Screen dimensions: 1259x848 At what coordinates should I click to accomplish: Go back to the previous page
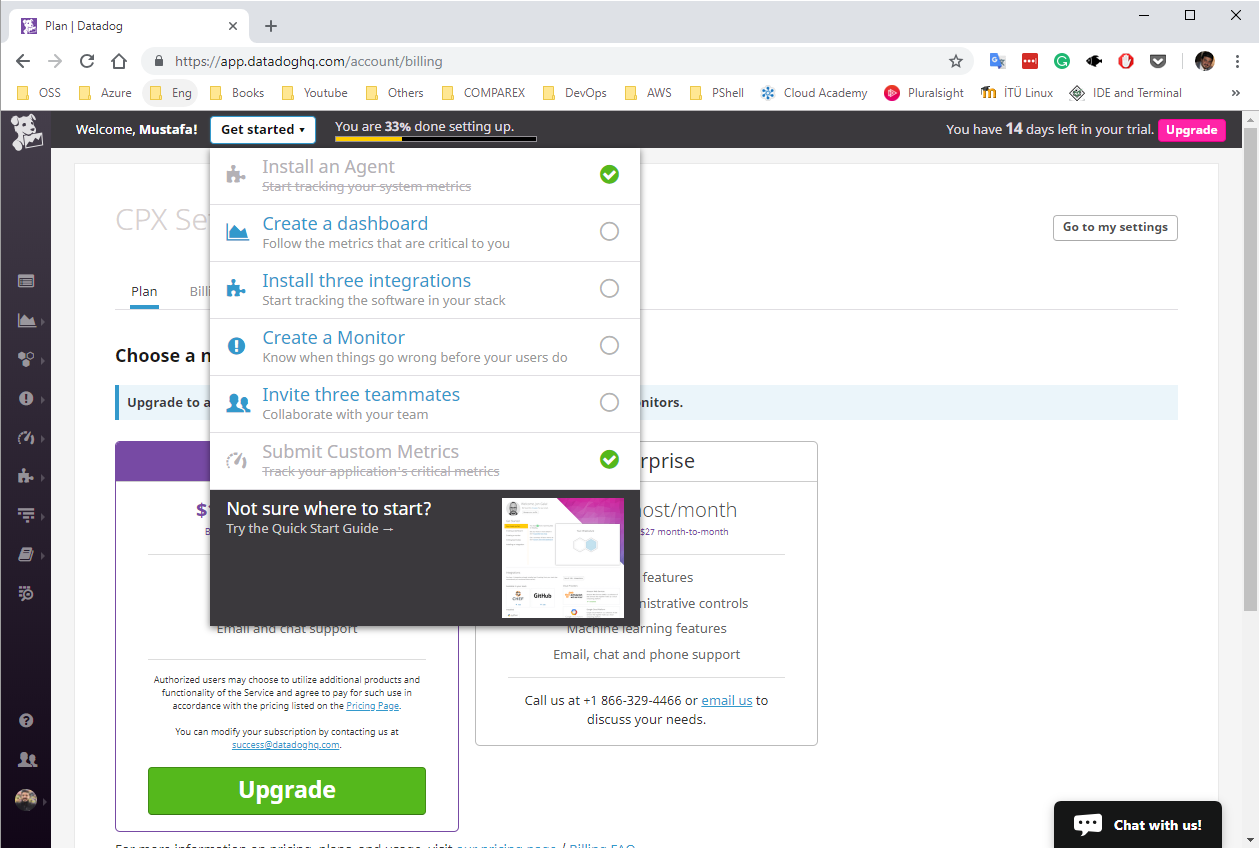23,61
